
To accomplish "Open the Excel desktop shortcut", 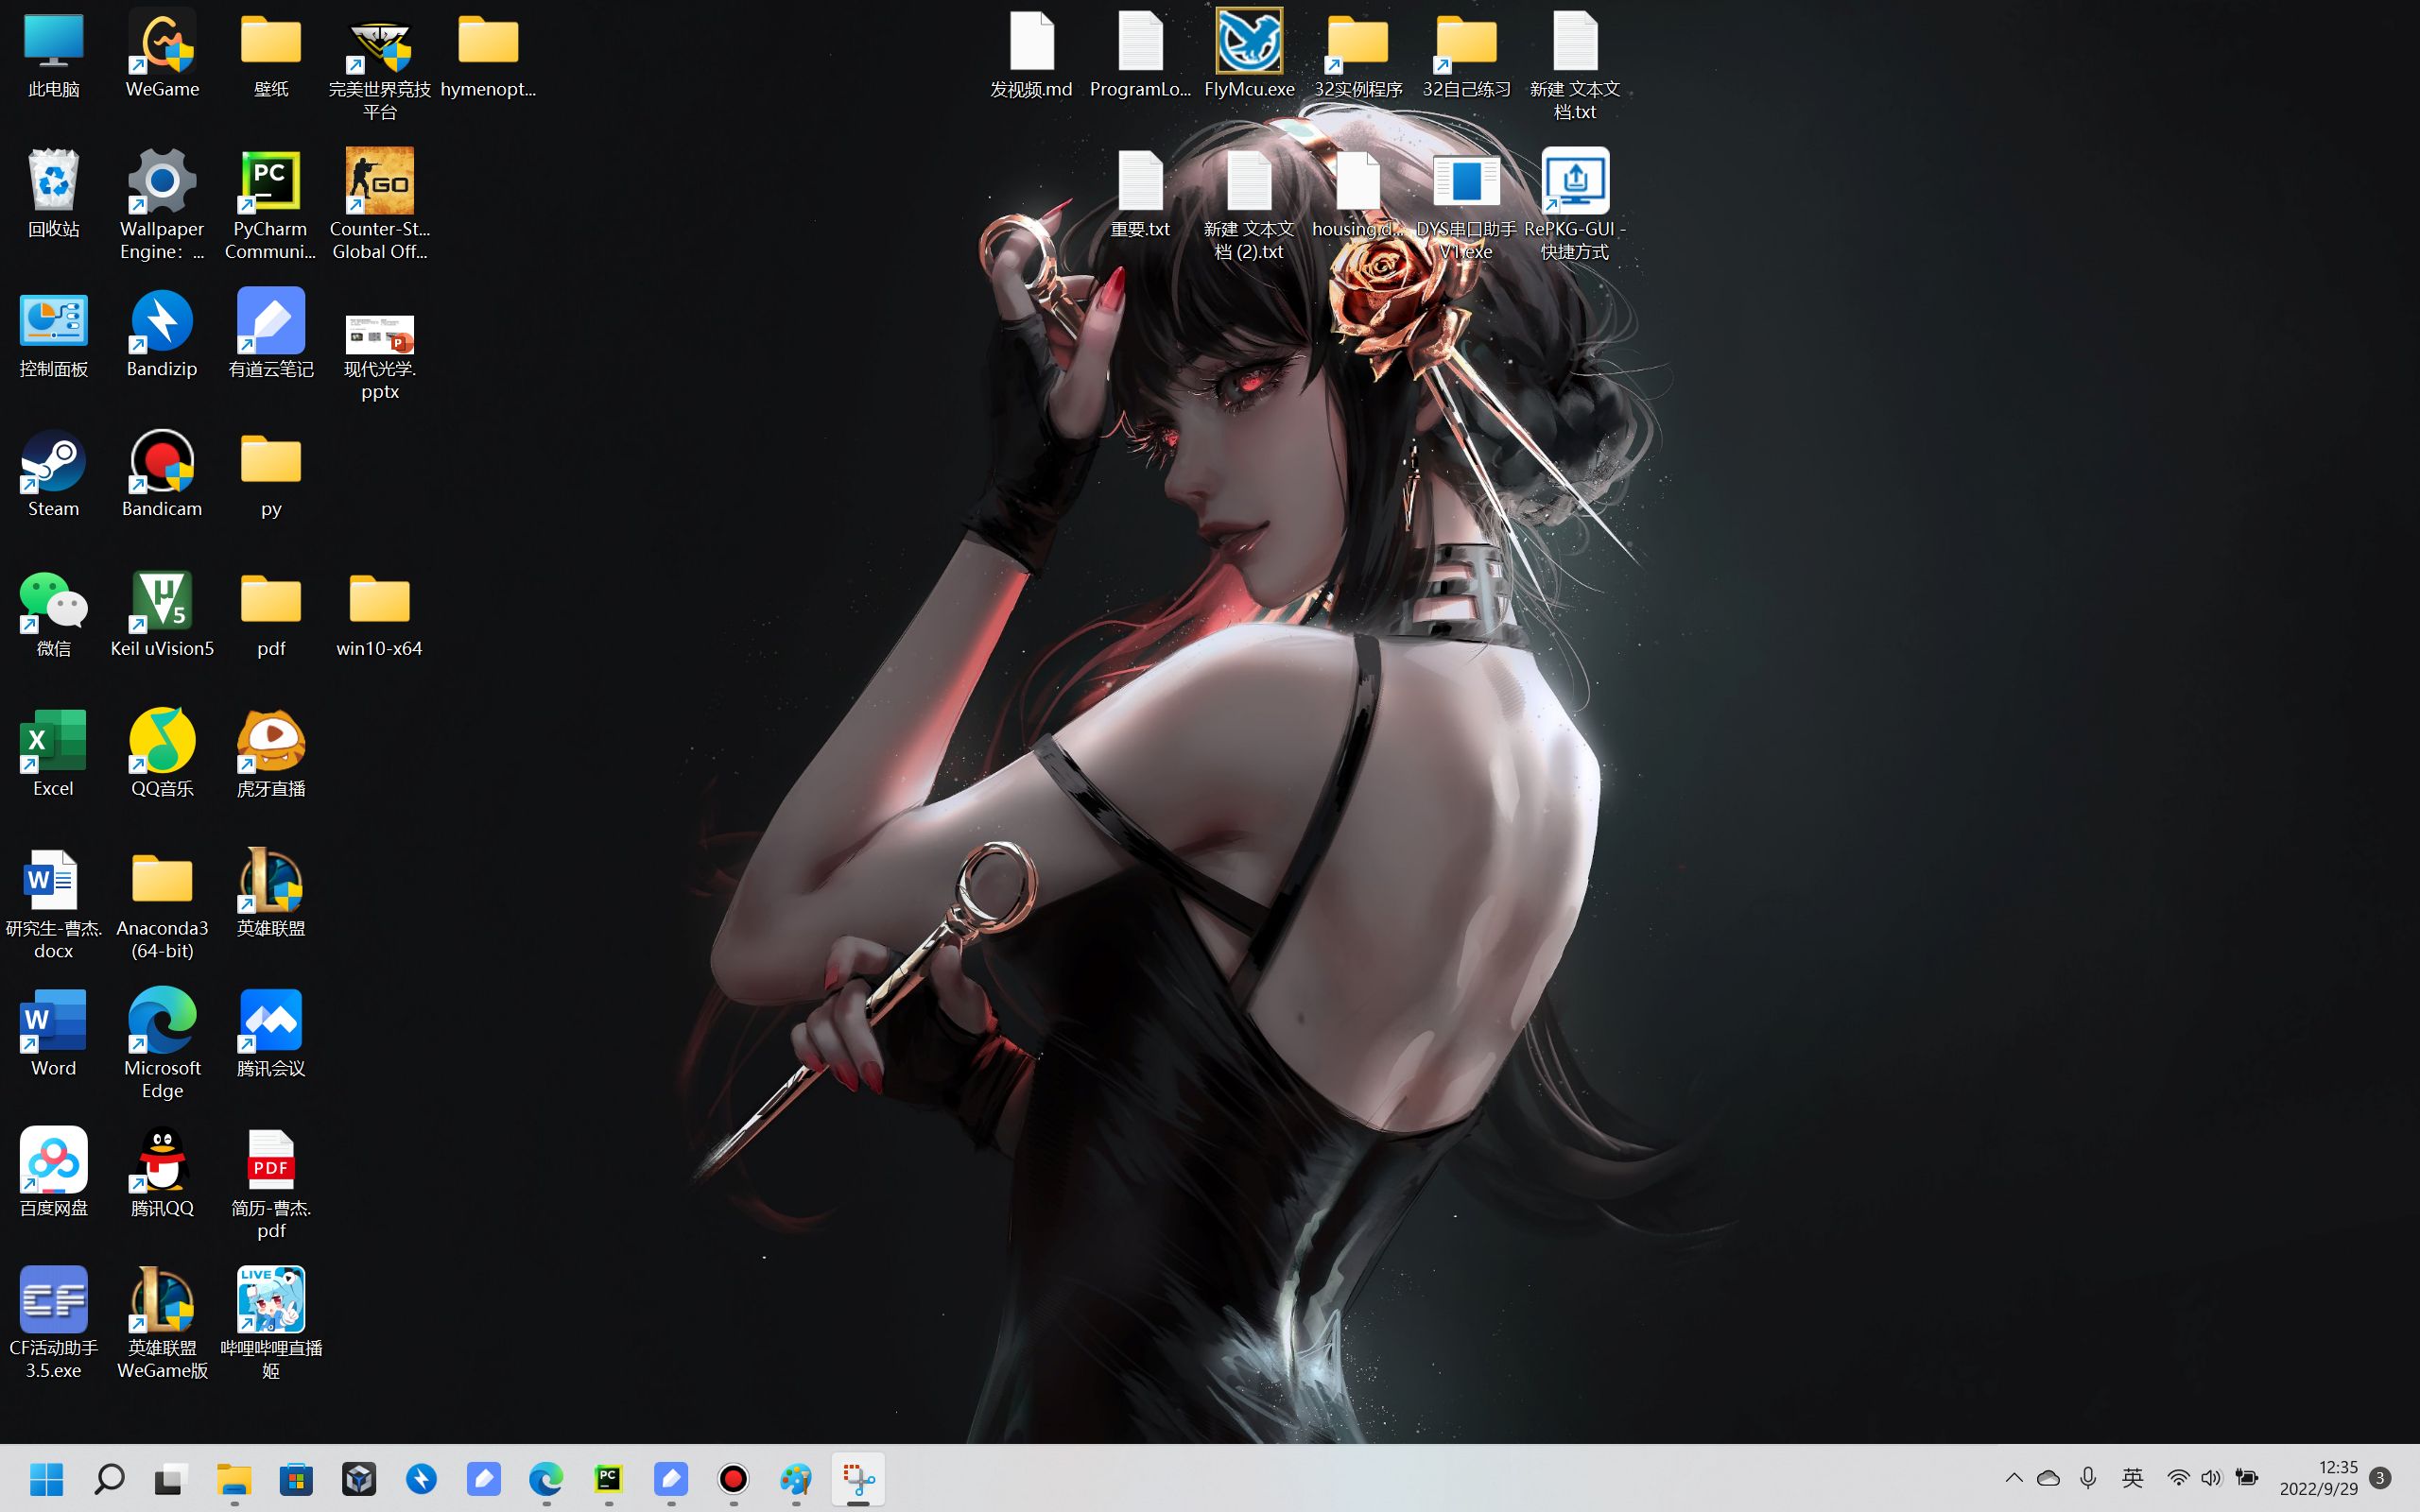I will tap(54, 755).
